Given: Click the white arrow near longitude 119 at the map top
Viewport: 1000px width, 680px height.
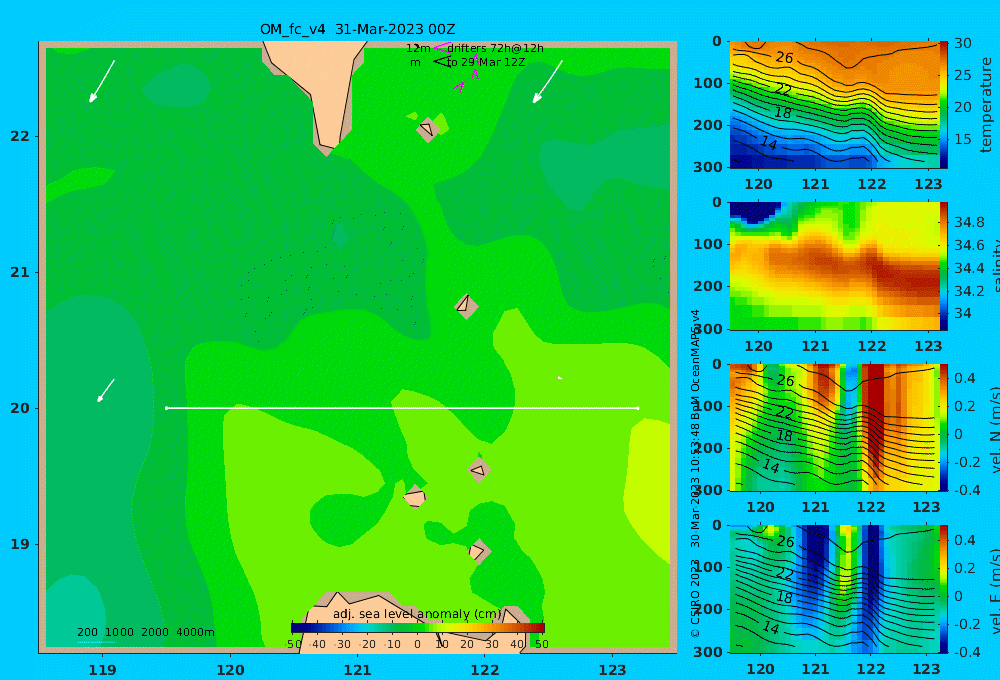Looking at the screenshot, I should pos(102,81).
